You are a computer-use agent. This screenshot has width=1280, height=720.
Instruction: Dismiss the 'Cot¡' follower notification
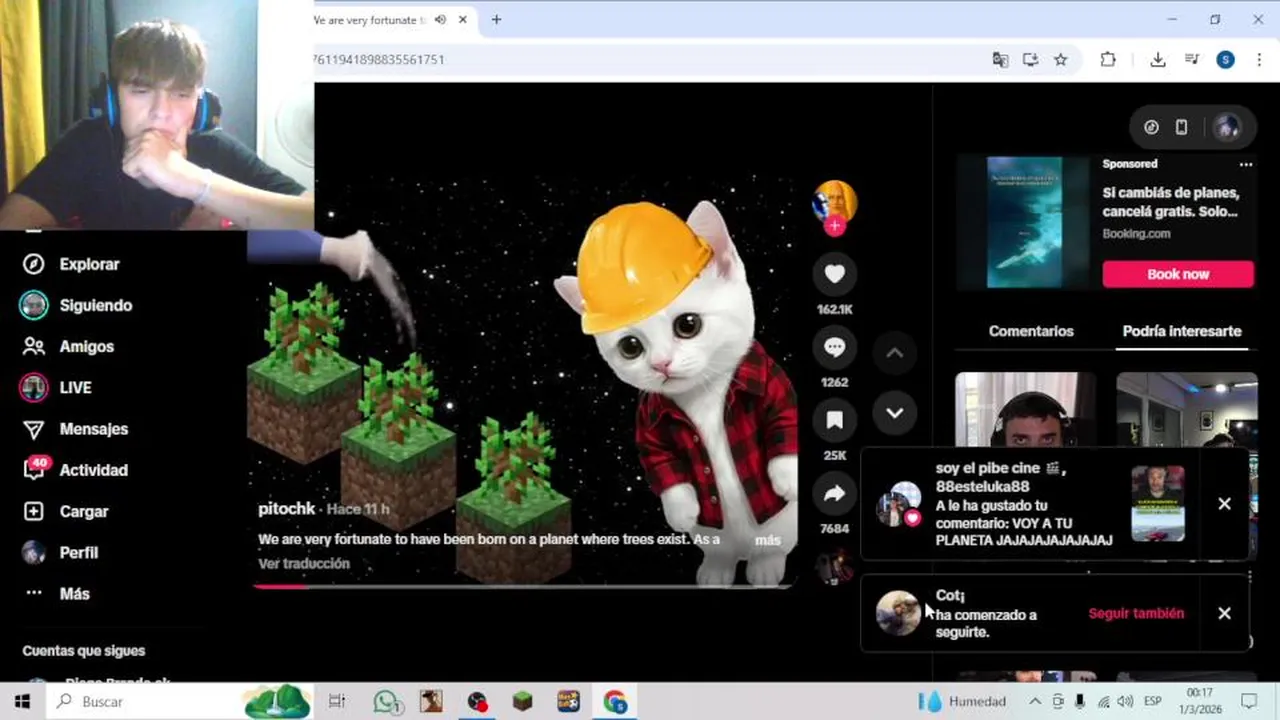(1224, 613)
